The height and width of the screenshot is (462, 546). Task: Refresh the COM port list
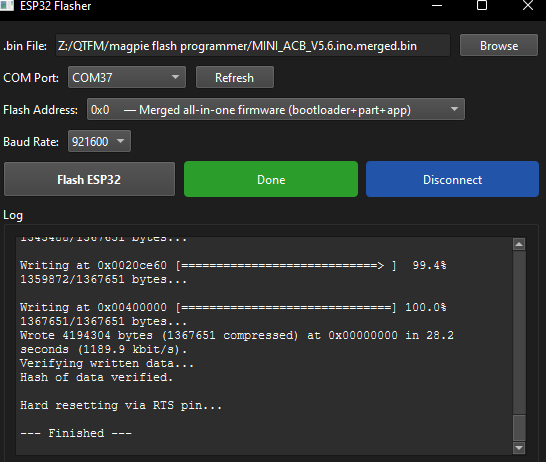point(235,77)
